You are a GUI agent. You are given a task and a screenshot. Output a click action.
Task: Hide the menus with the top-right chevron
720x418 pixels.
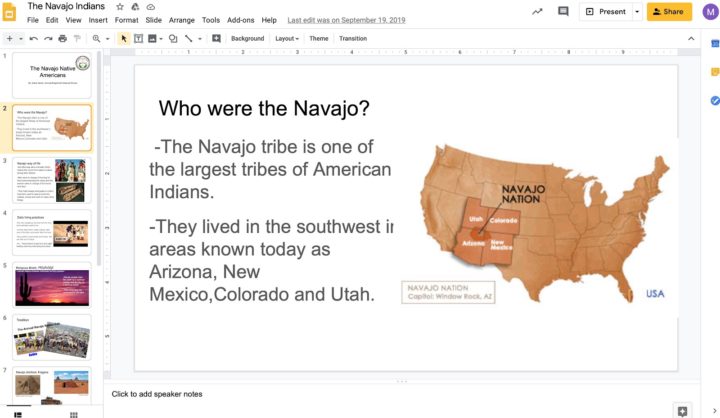pos(690,39)
